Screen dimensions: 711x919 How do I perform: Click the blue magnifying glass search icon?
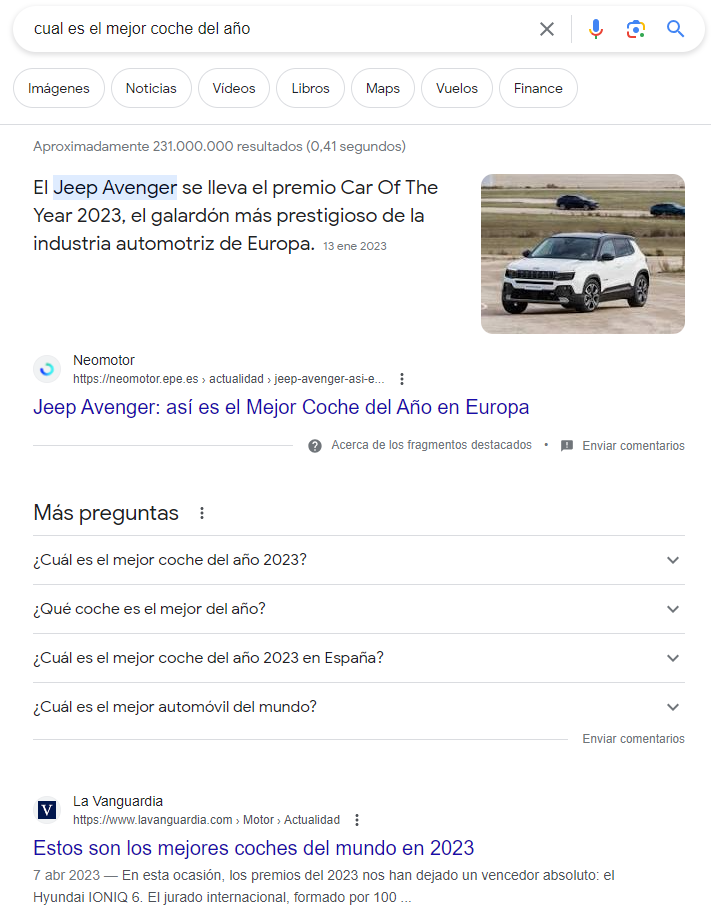click(x=675, y=29)
